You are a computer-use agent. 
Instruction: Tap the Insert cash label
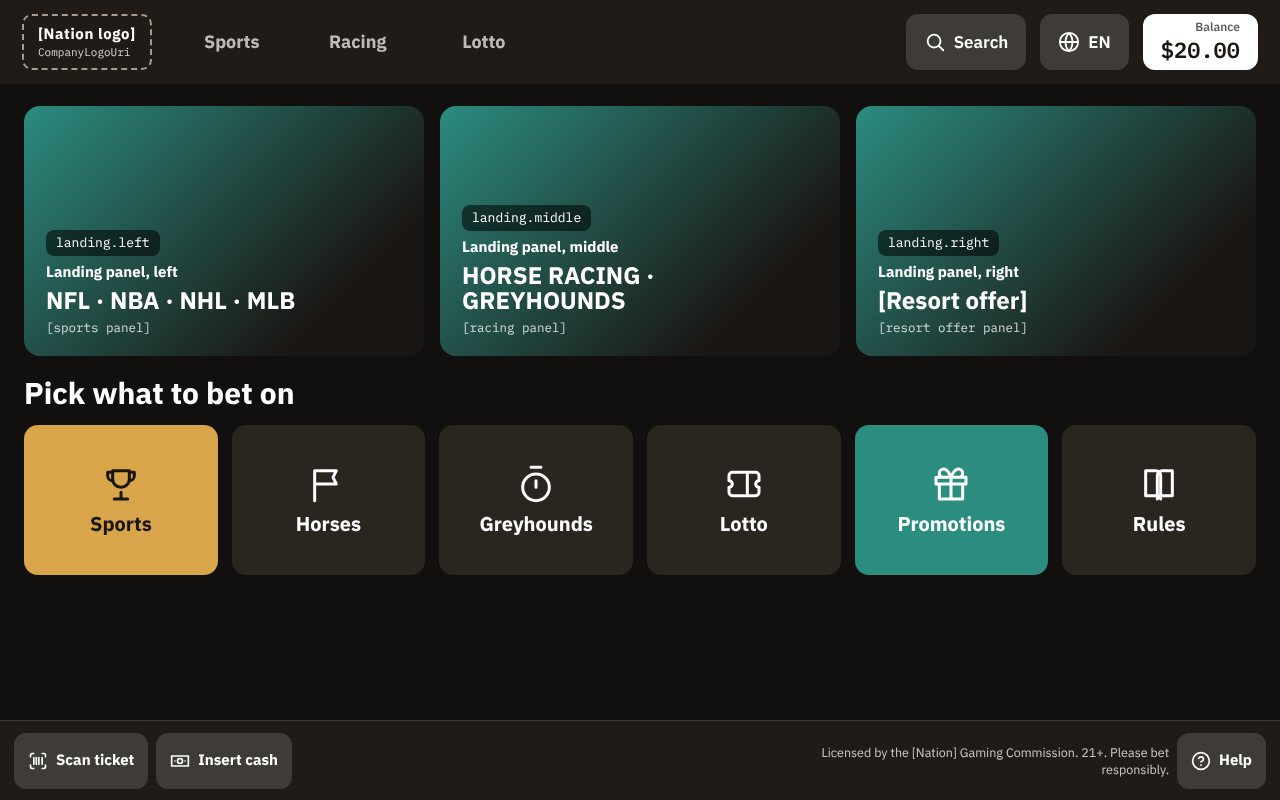[238, 760]
